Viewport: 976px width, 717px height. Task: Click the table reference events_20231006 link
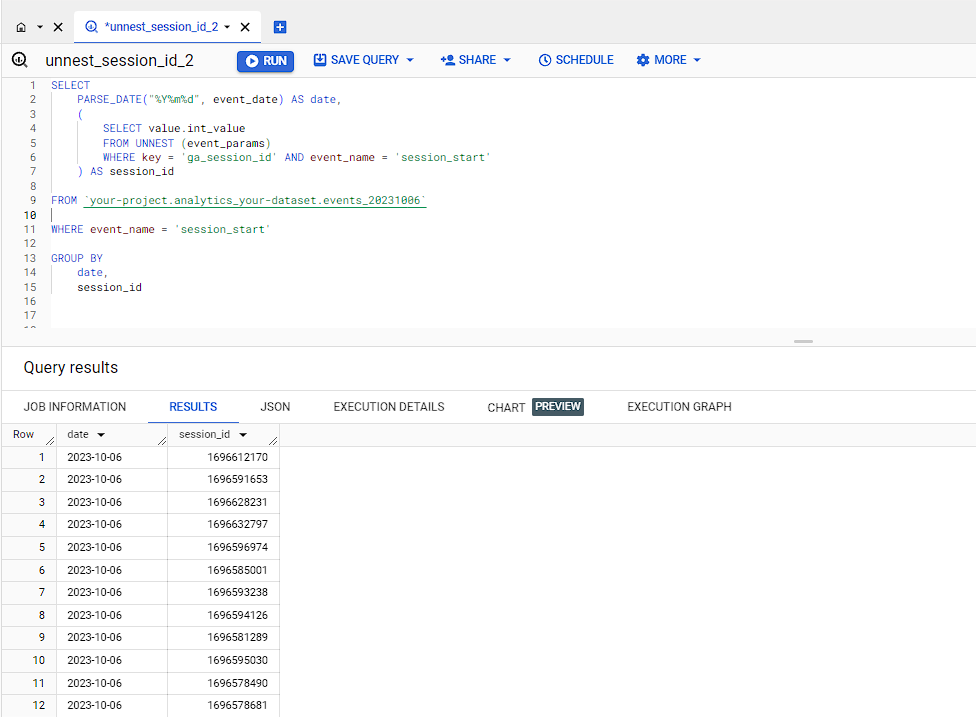click(255, 200)
